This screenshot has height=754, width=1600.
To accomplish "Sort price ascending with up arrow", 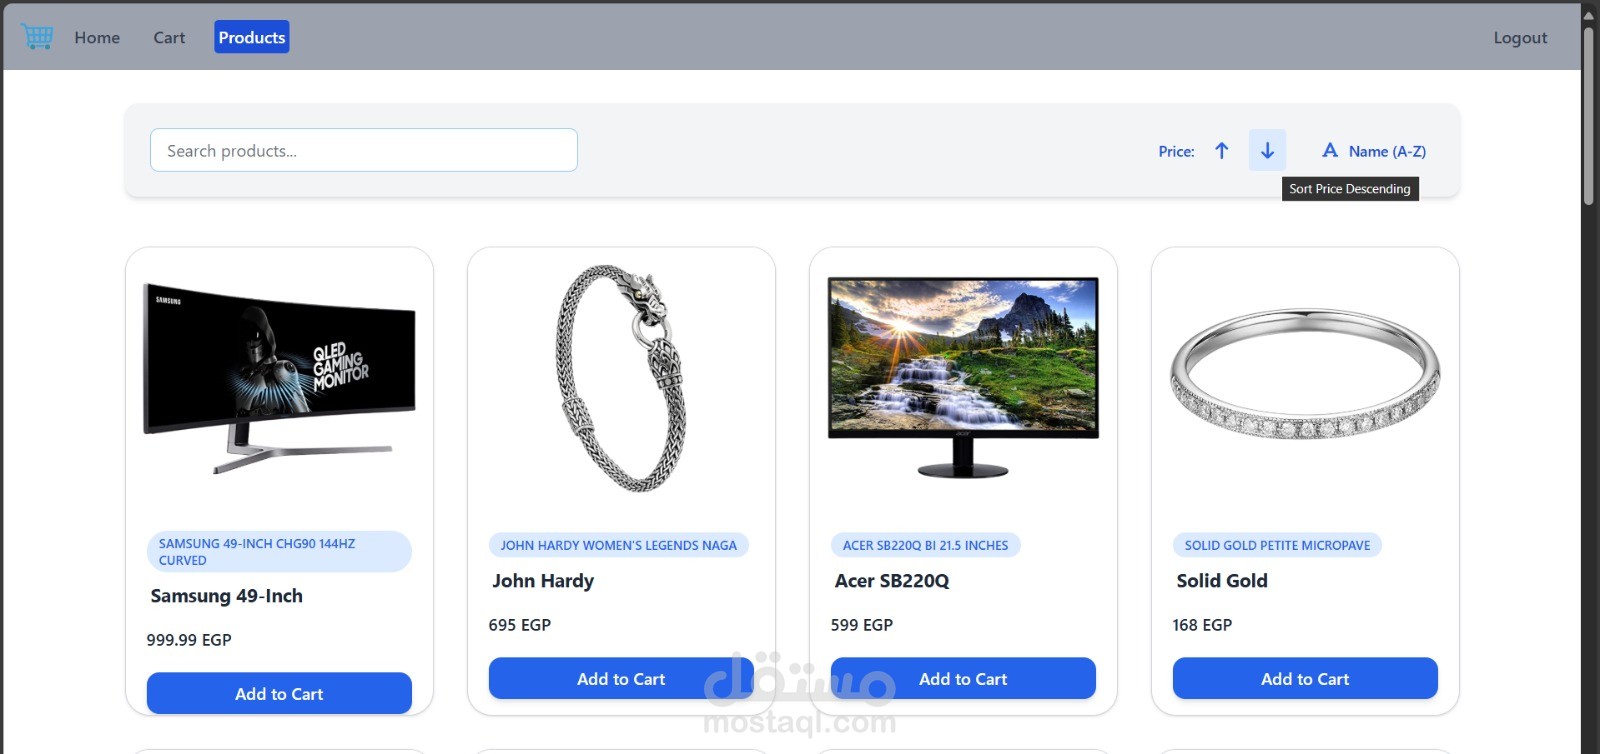I will 1221,151.
